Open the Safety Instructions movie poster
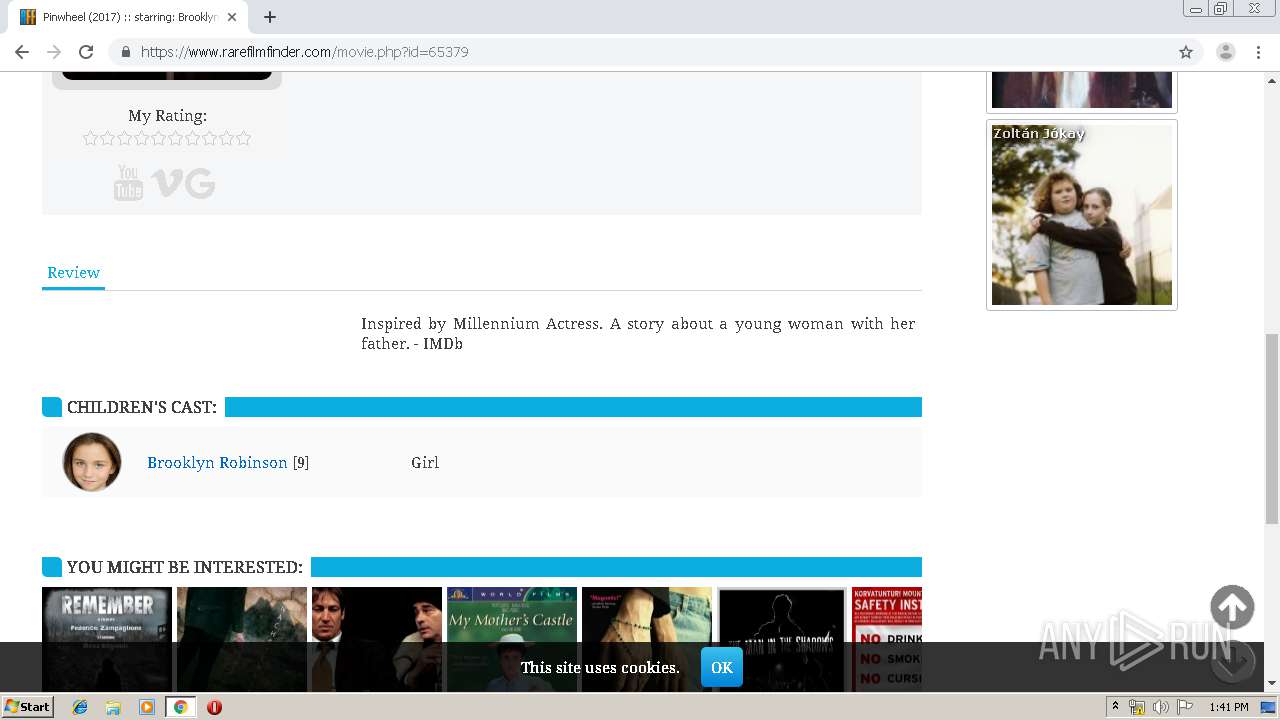Viewport: 1280px width, 720px height. point(887,639)
